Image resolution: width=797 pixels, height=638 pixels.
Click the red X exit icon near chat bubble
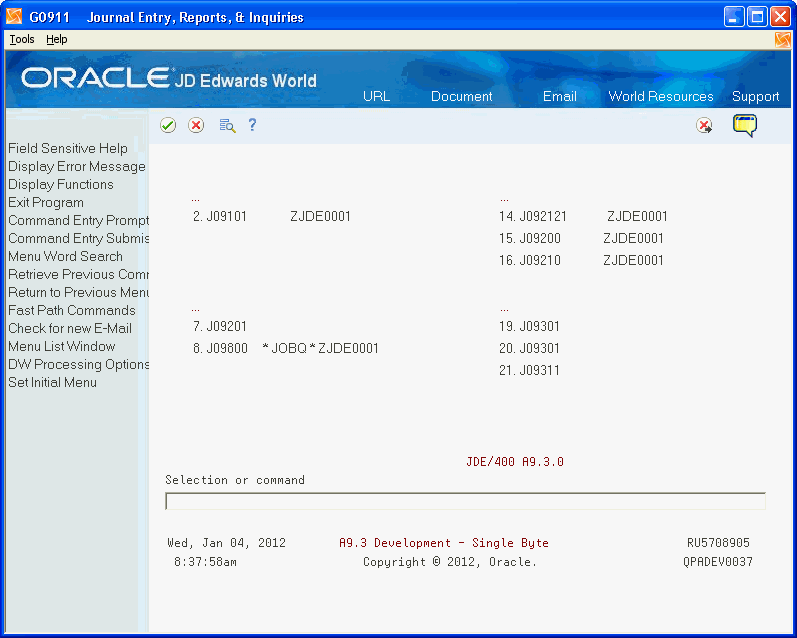click(x=704, y=126)
